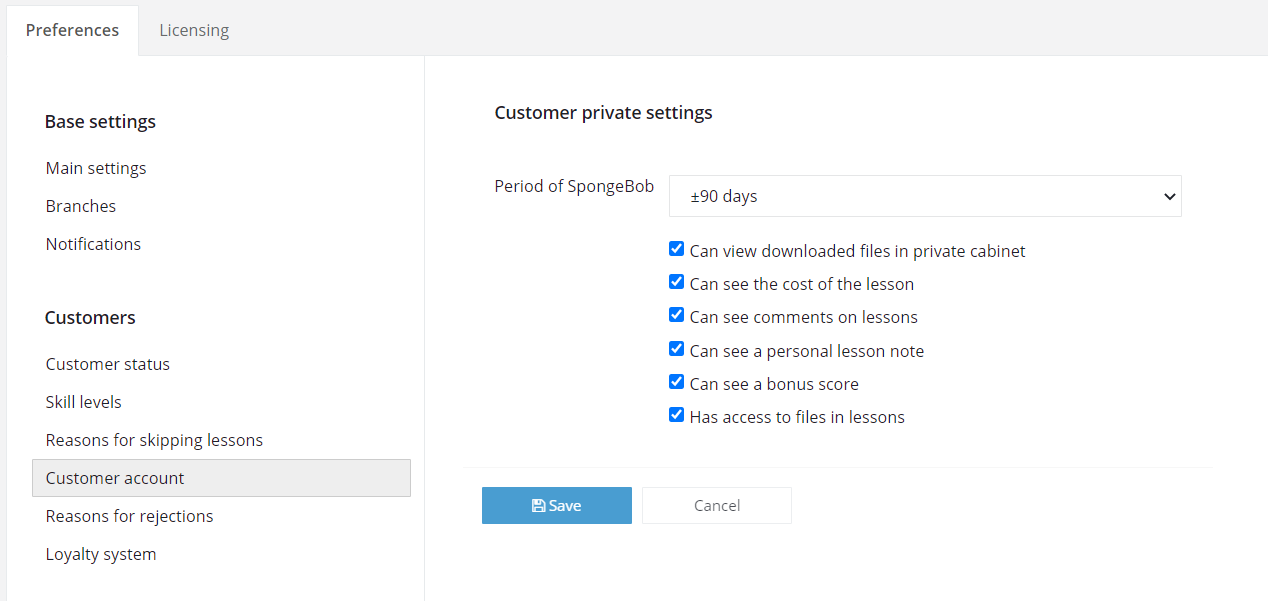Uncheck Can view downloaded files in private cabinet
The height and width of the screenshot is (601, 1268).
click(x=677, y=249)
